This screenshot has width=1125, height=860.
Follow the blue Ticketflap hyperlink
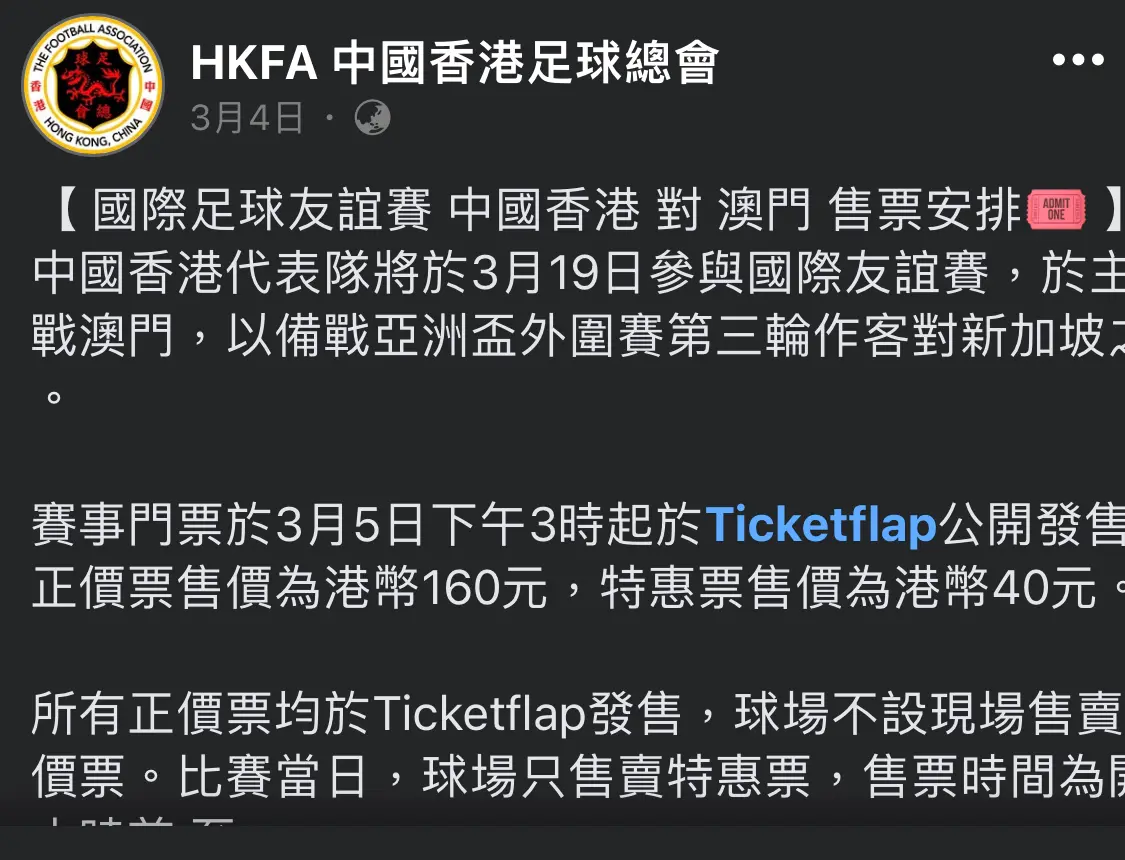pos(821,524)
